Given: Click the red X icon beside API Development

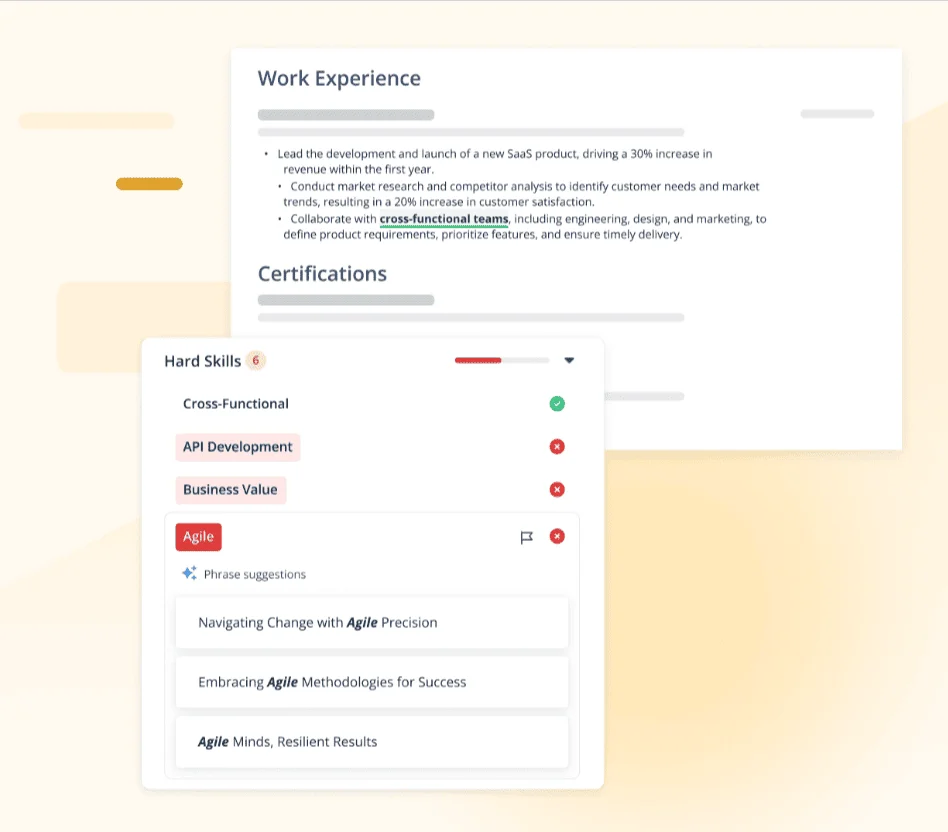Looking at the screenshot, I should (x=557, y=447).
